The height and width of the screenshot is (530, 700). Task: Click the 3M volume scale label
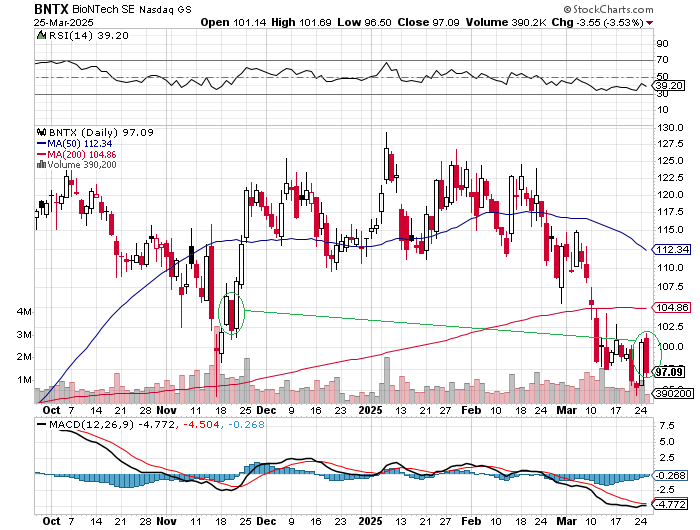click(x=24, y=334)
